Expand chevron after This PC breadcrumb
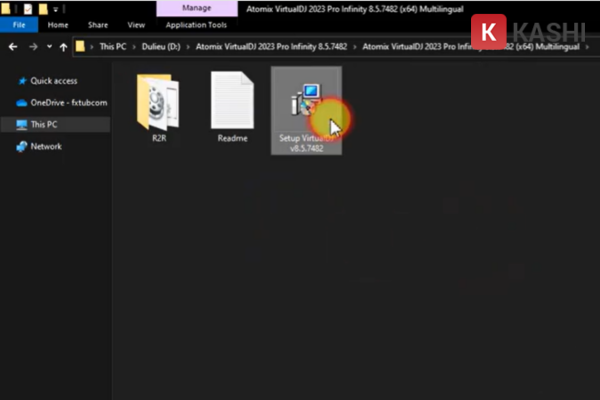Screen dimensions: 600x400 (134, 47)
